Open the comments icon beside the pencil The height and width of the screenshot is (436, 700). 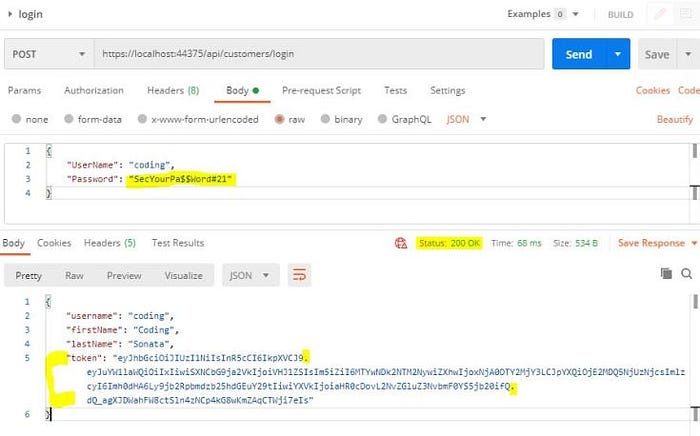[x=685, y=14]
